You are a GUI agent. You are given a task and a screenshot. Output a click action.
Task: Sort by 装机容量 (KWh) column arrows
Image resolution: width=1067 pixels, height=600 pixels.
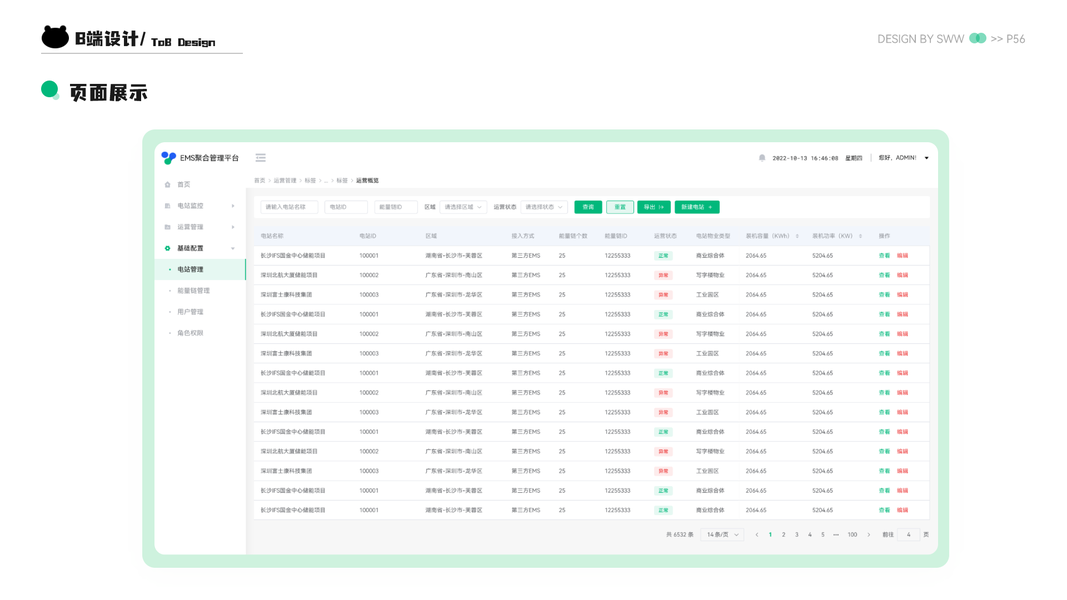pos(797,236)
